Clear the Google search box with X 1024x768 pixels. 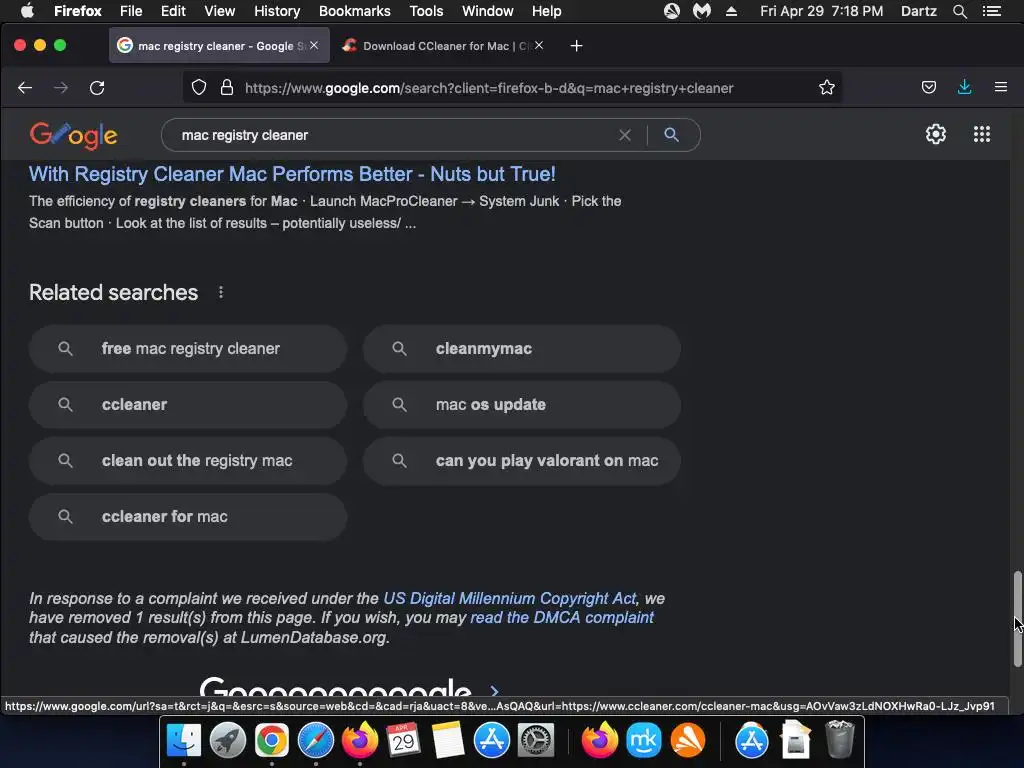tap(625, 135)
